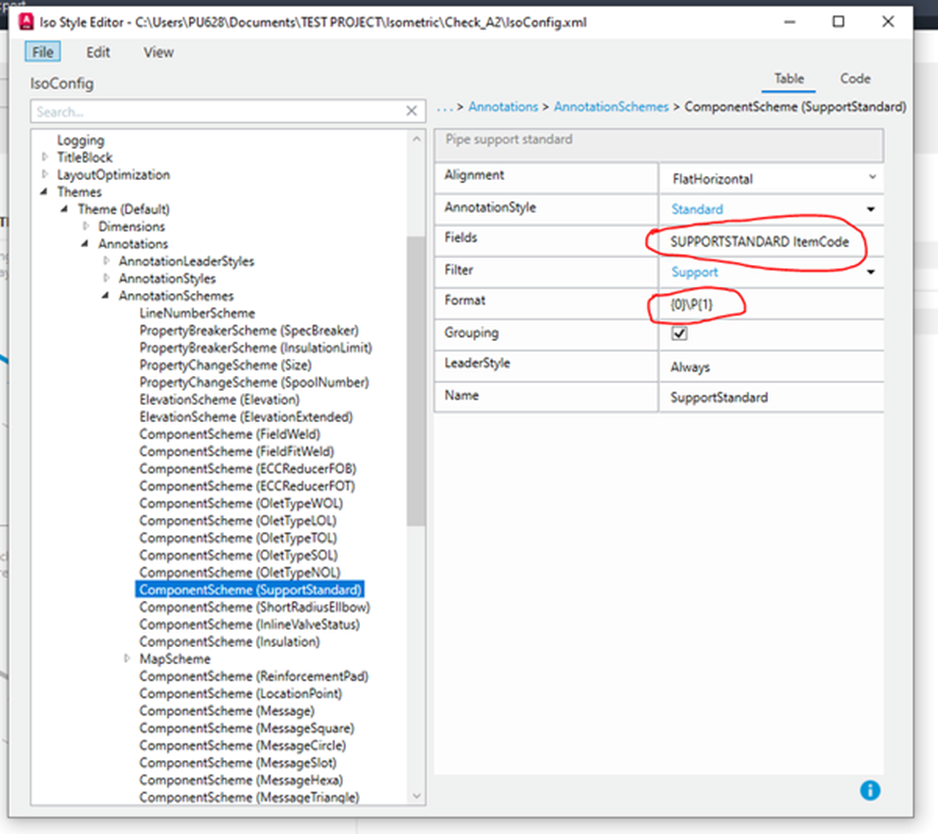The height and width of the screenshot is (834, 938).
Task: Select ComponentScheme (ReinforcementPad)
Action: 254,676
